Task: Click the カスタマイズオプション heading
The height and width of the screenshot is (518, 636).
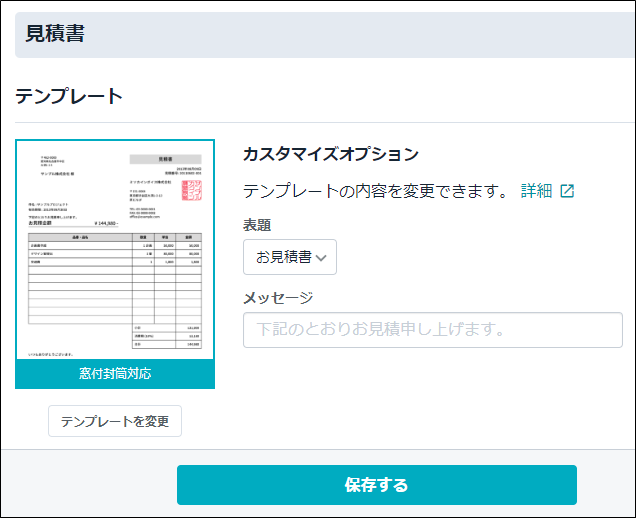Action: click(x=330, y=154)
